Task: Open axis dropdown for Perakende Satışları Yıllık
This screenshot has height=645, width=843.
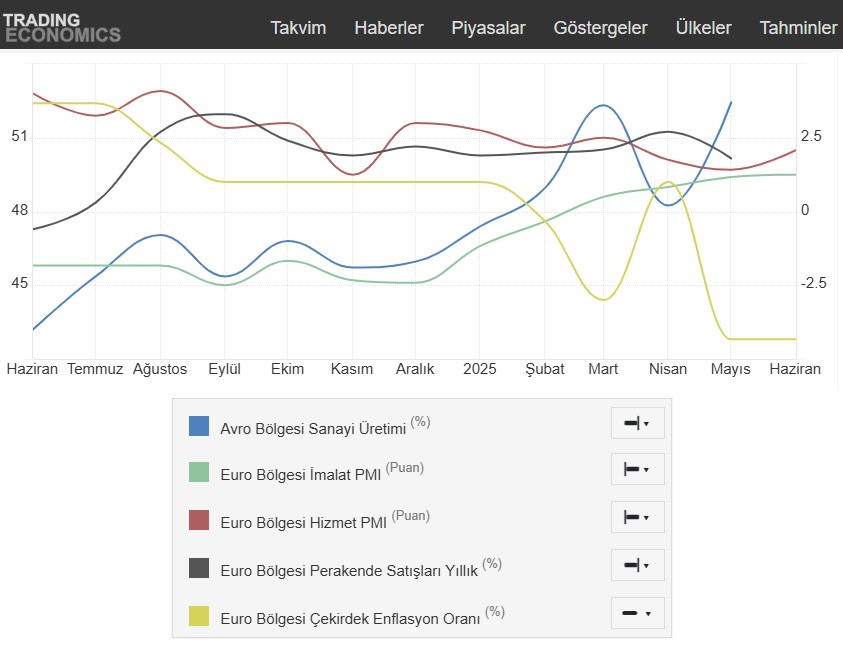Action: (638, 565)
